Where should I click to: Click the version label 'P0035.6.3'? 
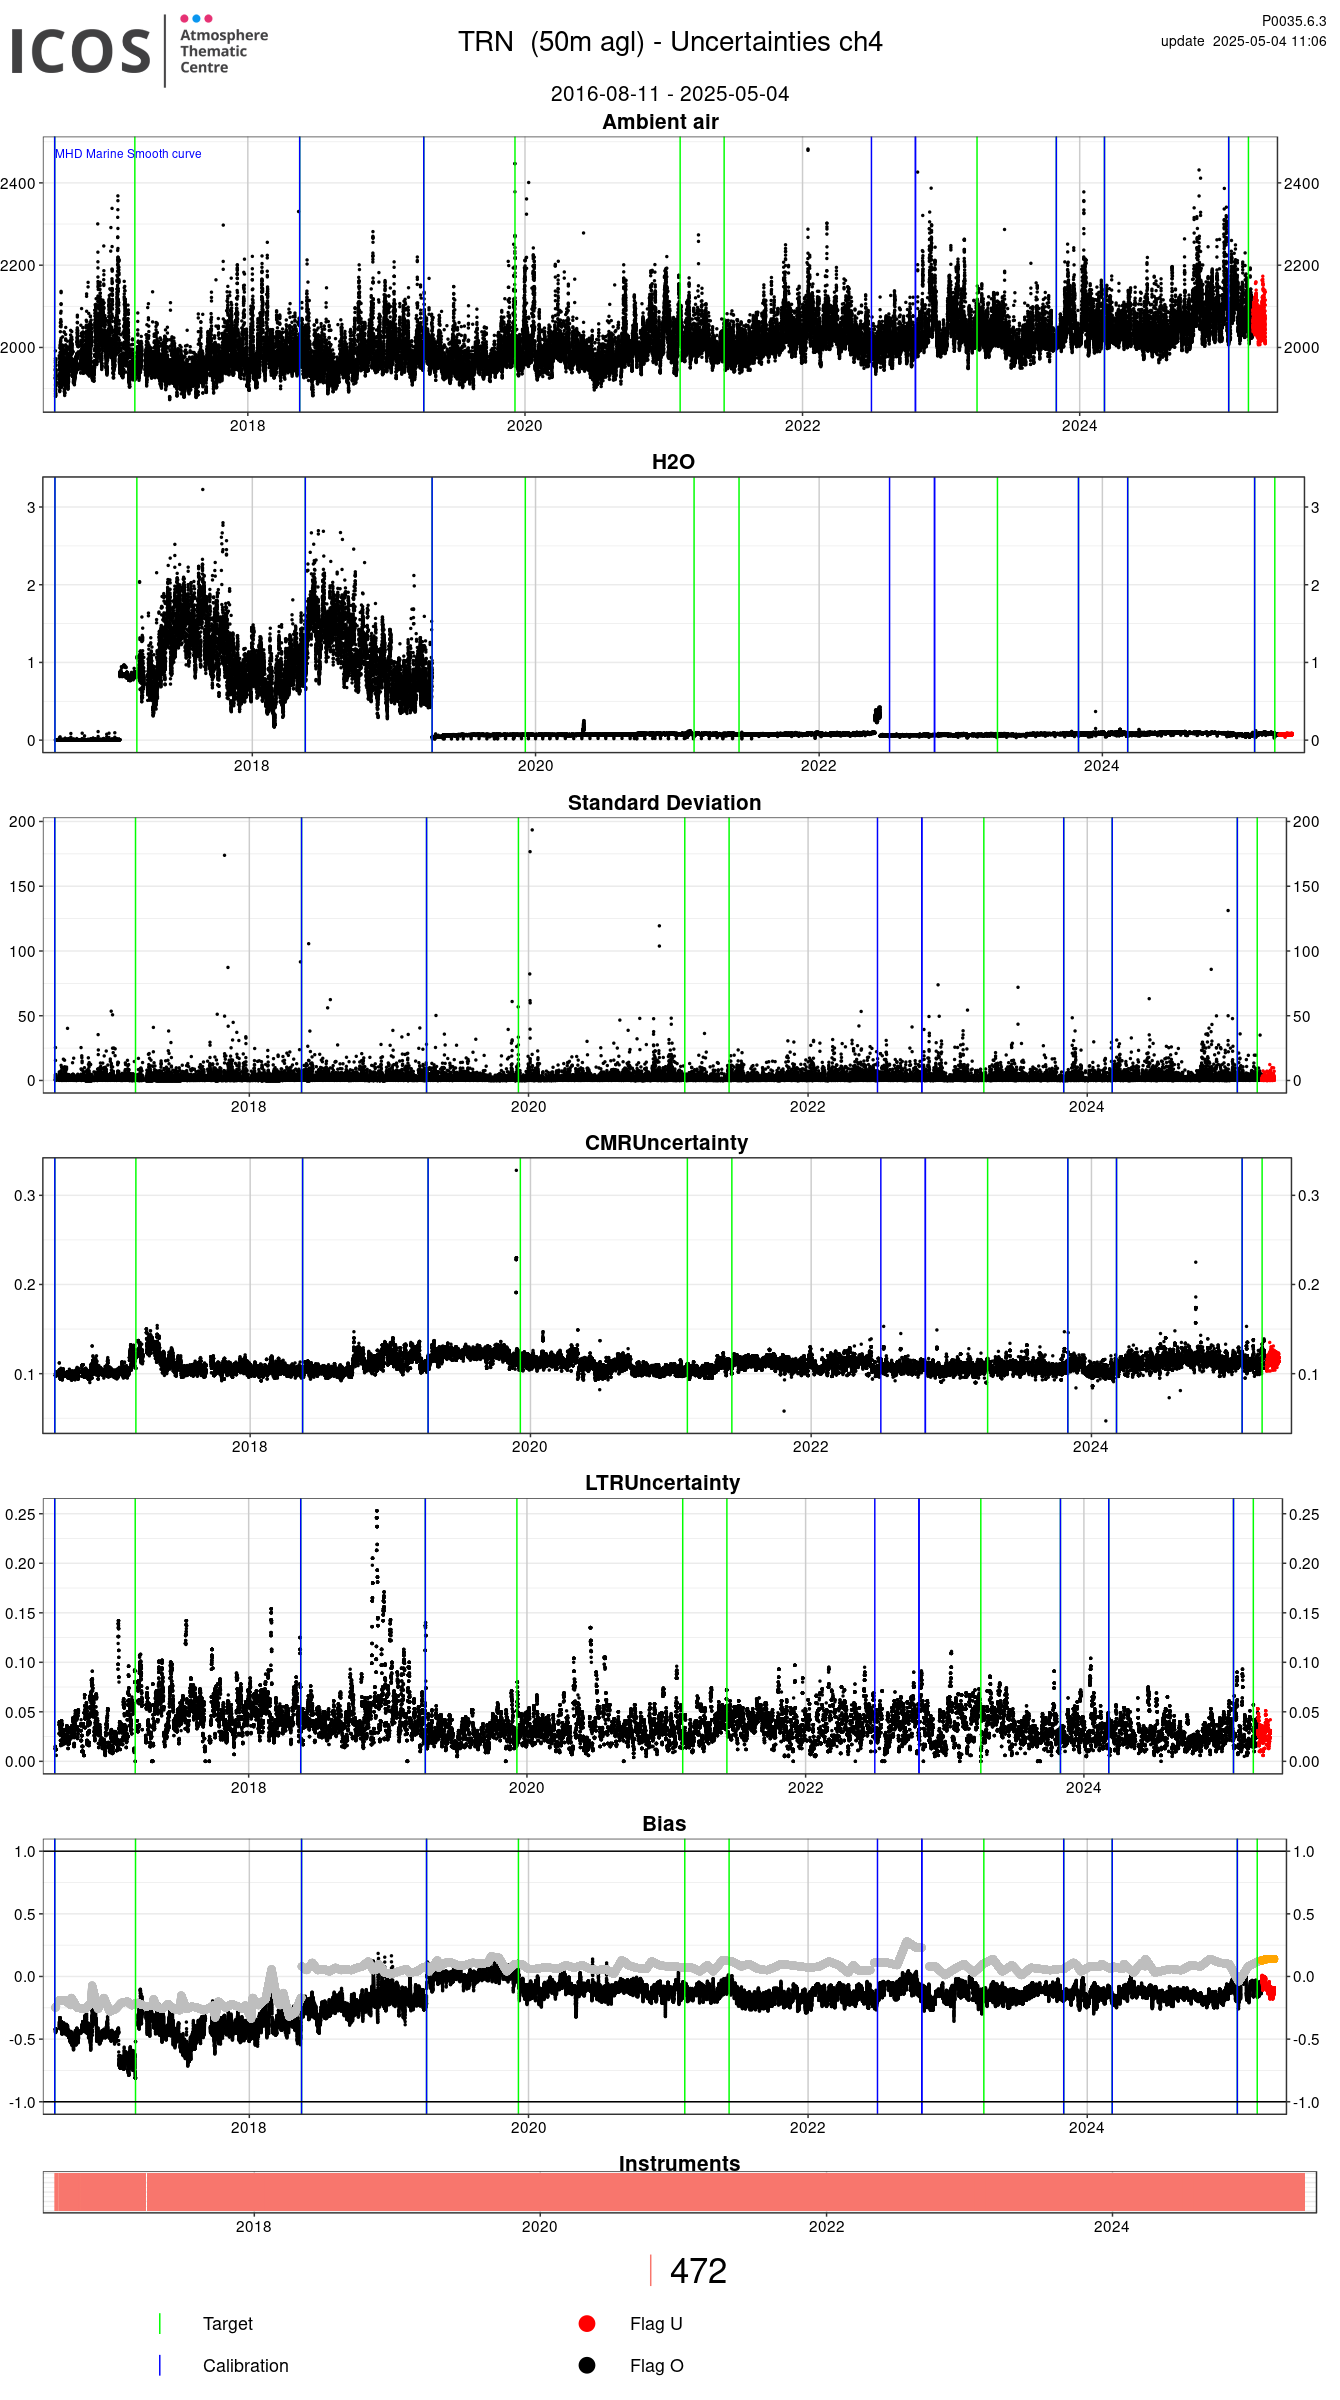point(1293,20)
